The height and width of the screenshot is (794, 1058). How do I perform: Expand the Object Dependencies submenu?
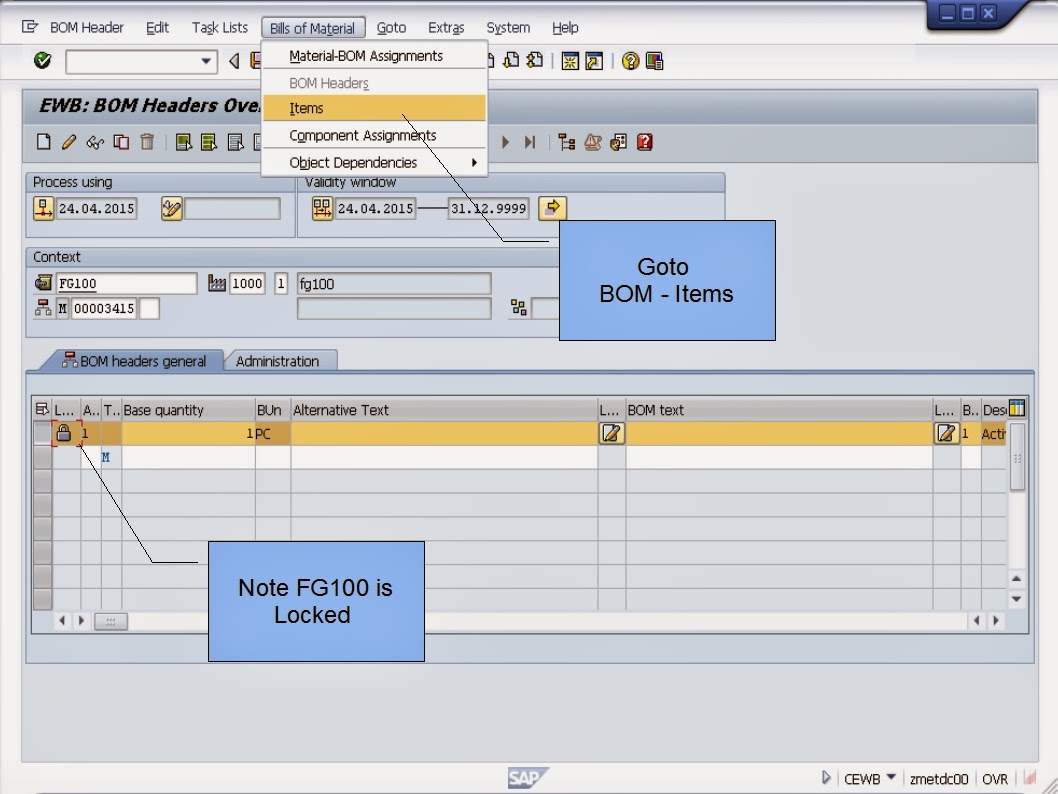(x=353, y=162)
